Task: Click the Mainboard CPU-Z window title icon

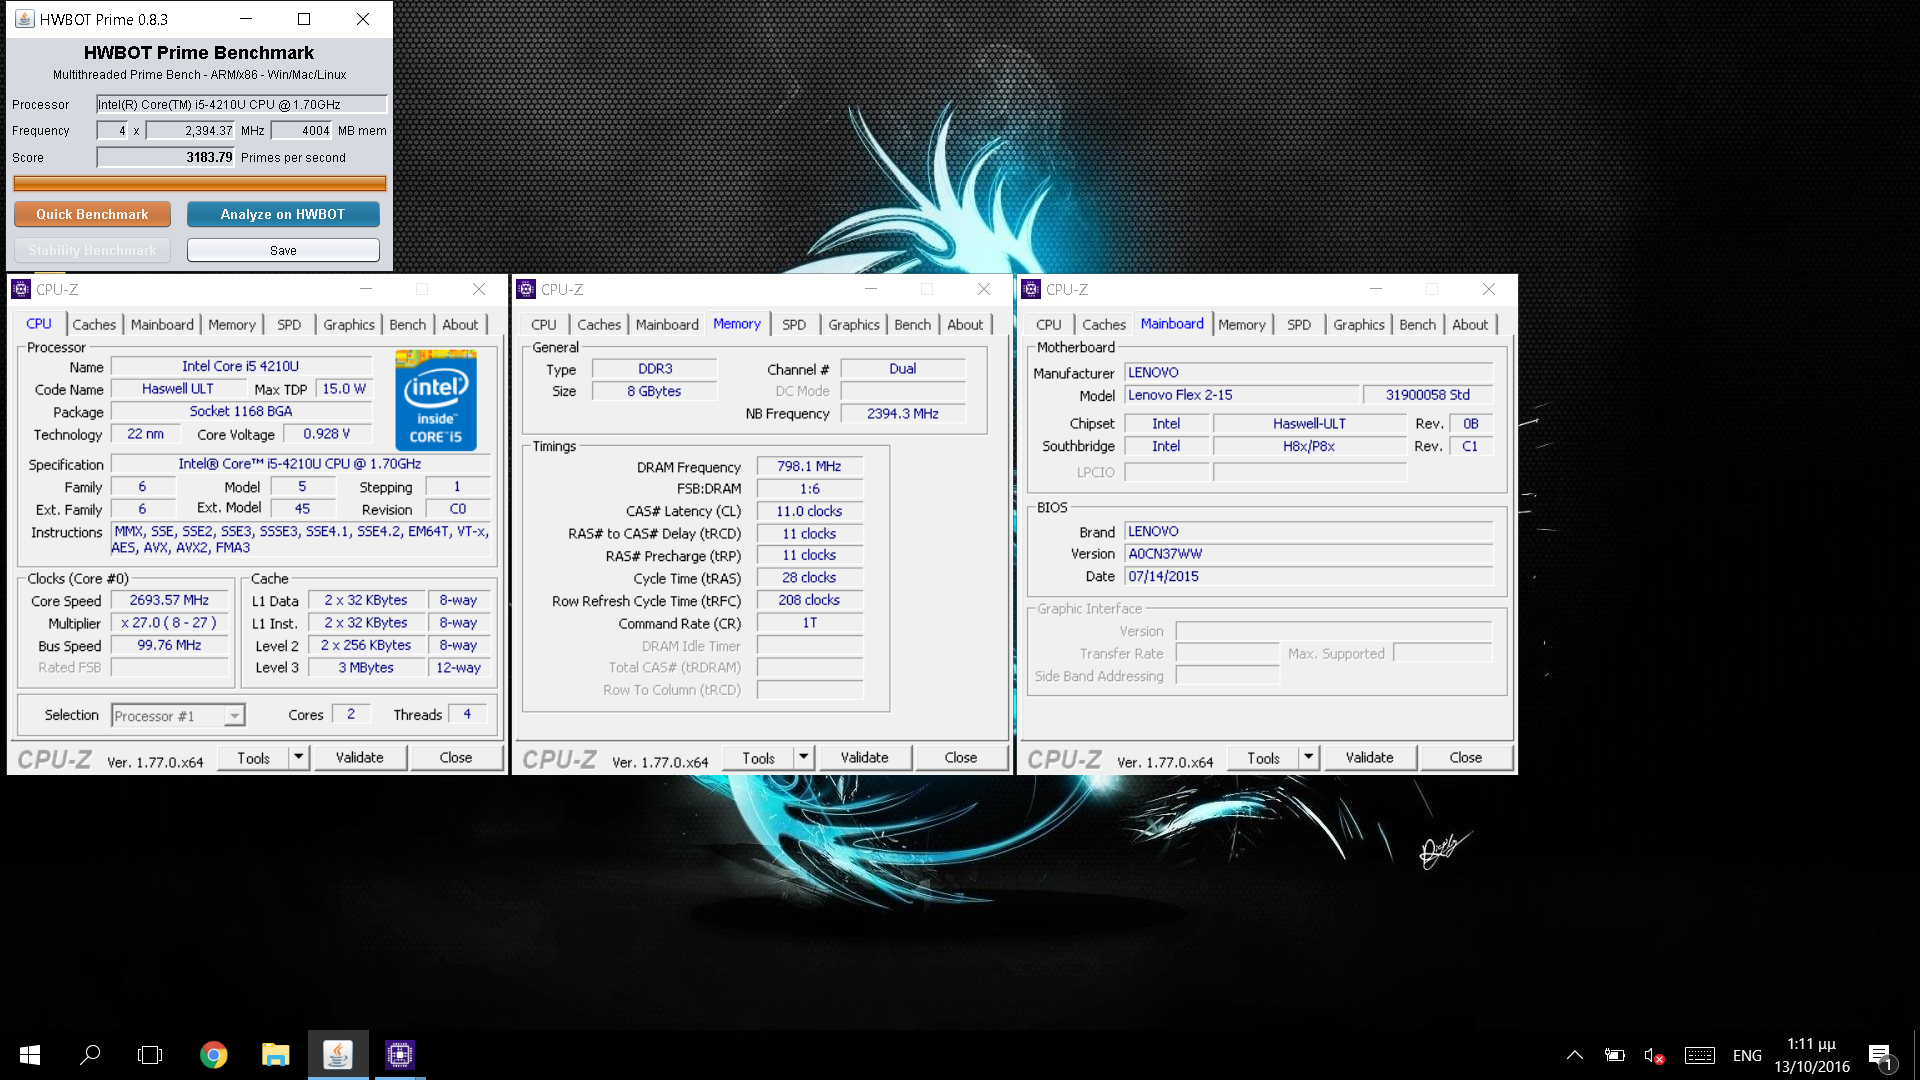Action: pyautogui.click(x=1031, y=289)
